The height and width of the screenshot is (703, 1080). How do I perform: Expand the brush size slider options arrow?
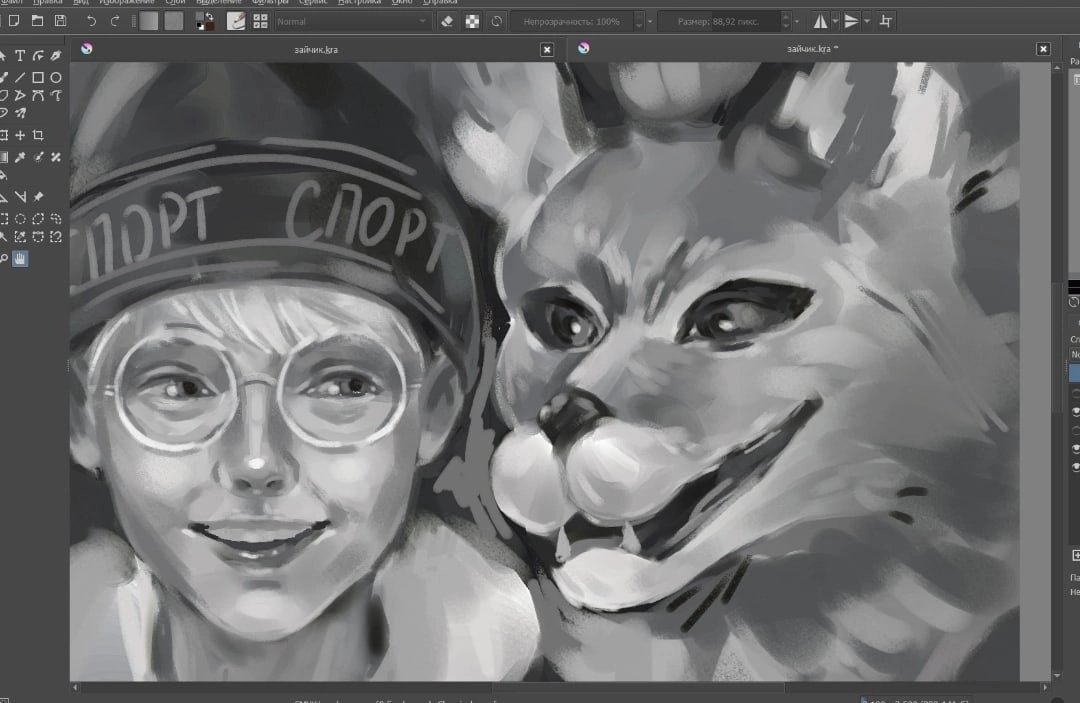(x=797, y=21)
